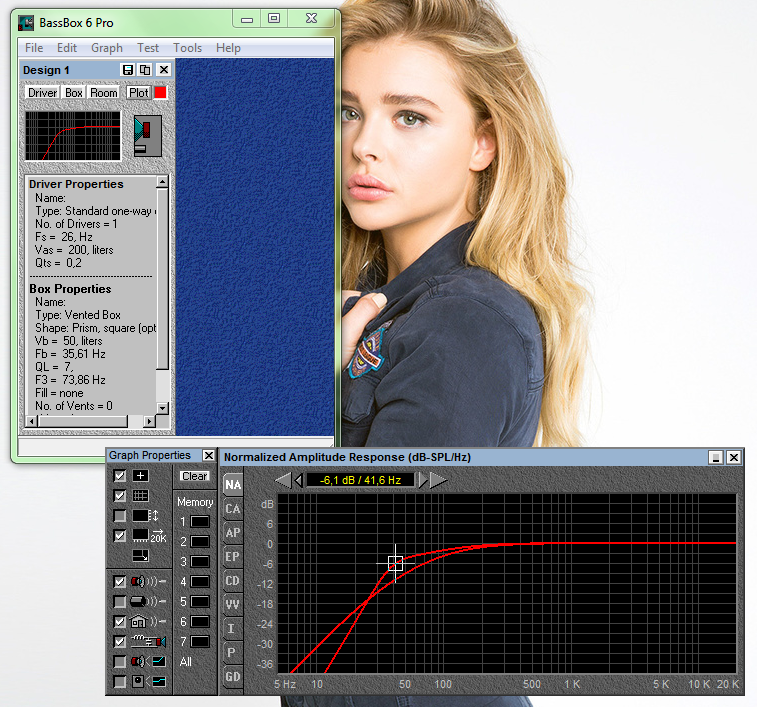Click the coil and capacitor filter icon
757x707 pixels.
[148, 642]
